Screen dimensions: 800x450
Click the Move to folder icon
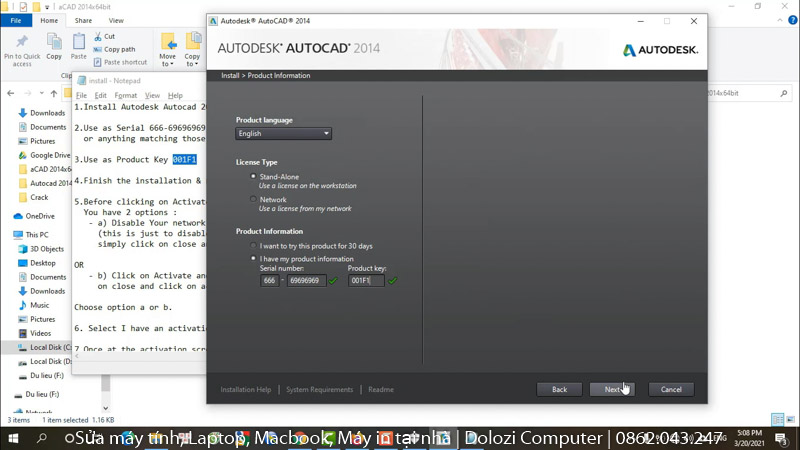pyautogui.click(x=168, y=42)
